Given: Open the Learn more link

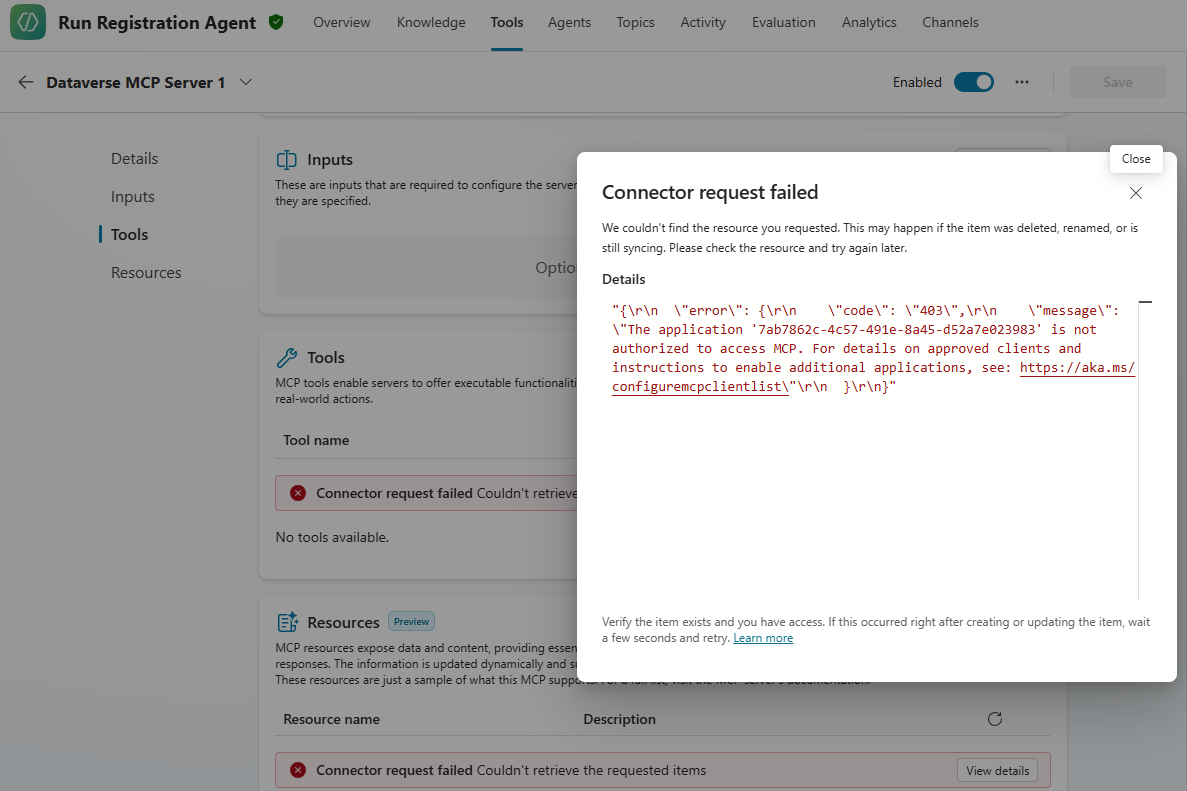Looking at the screenshot, I should tap(762, 638).
